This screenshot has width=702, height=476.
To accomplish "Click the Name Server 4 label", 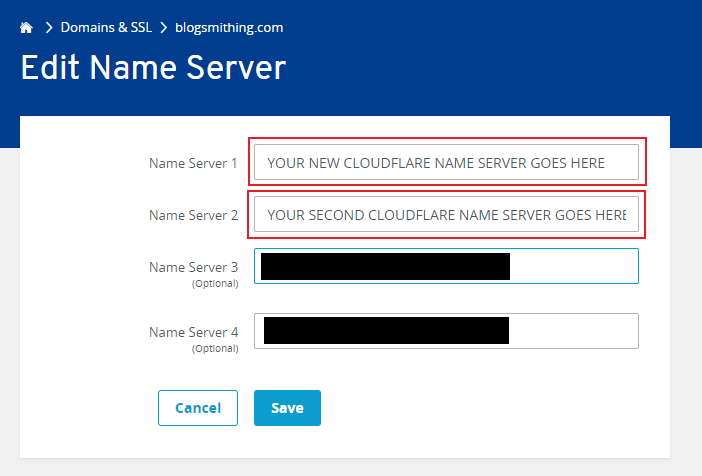I will (x=193, y=332).
